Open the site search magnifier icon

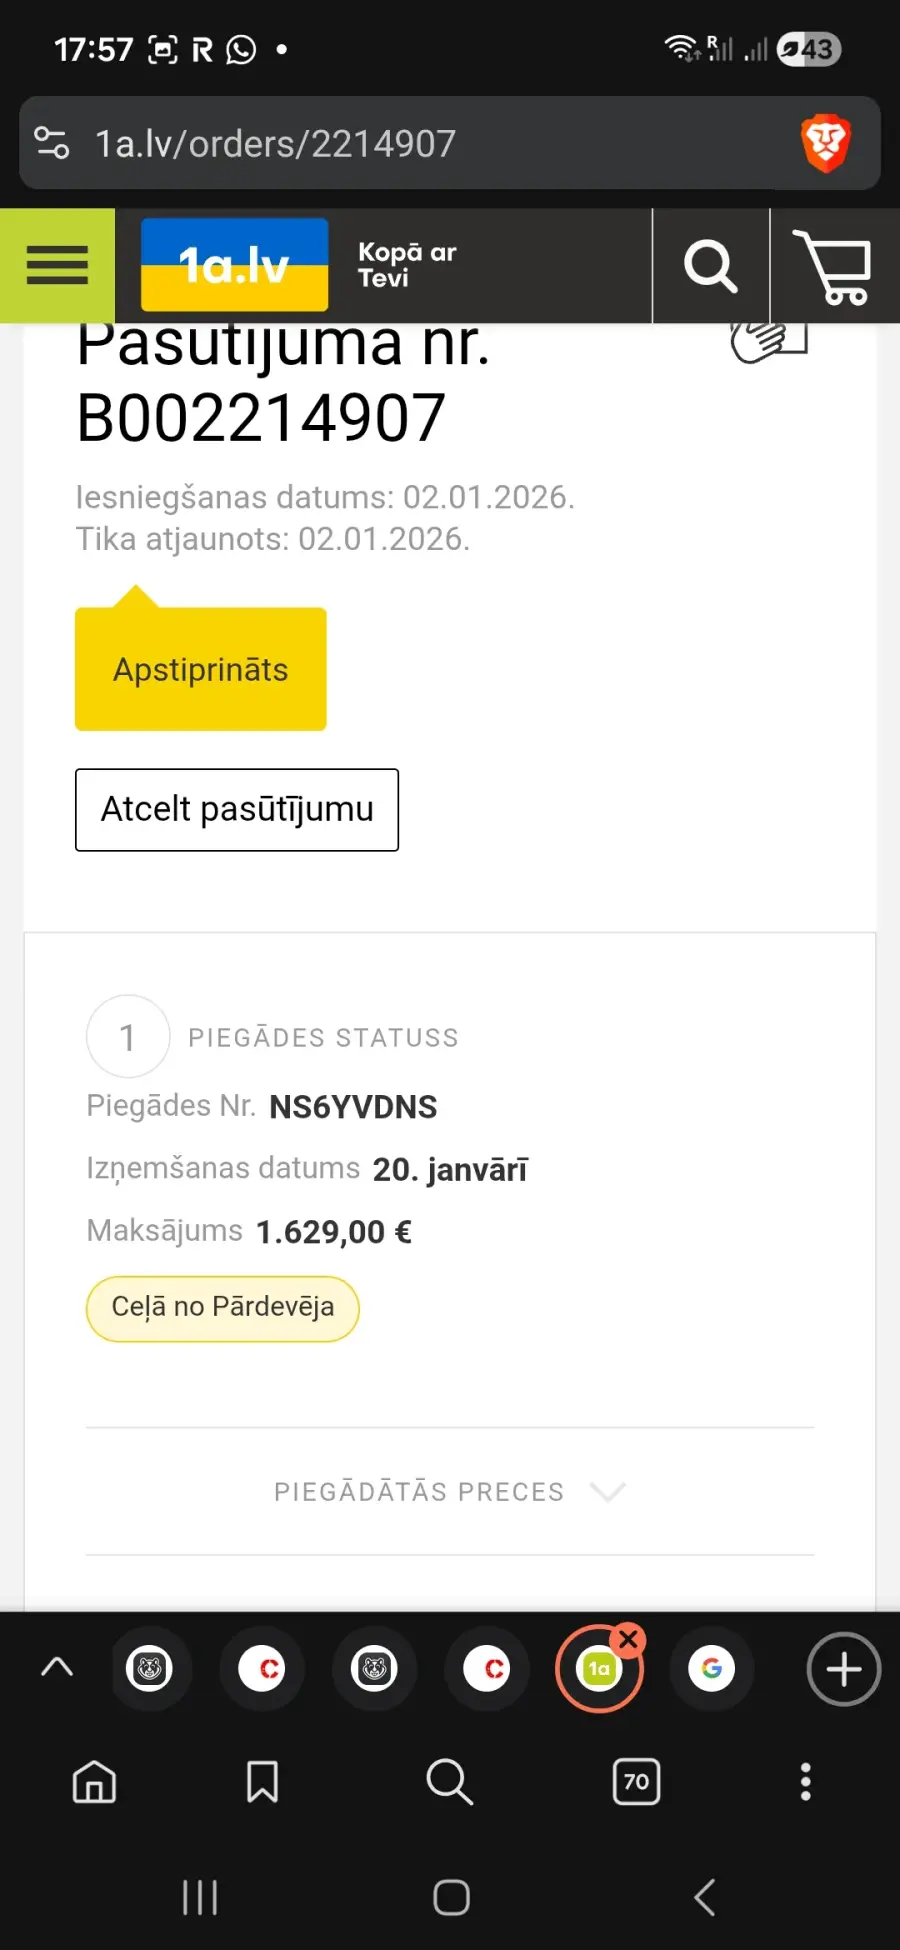(x=710, y=266)
